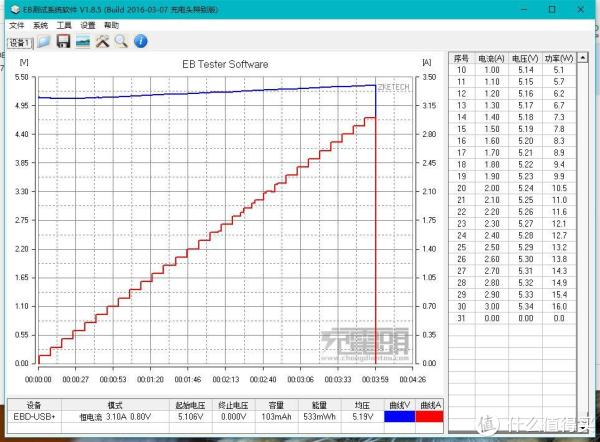Click the blue info about icon
The image size is (600, 442).
140,41
